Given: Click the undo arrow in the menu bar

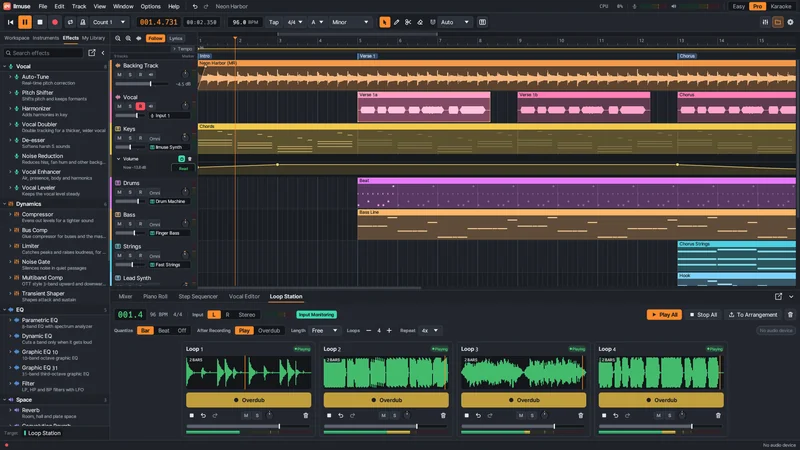Looking at the screenshot, I should [195, 7].
